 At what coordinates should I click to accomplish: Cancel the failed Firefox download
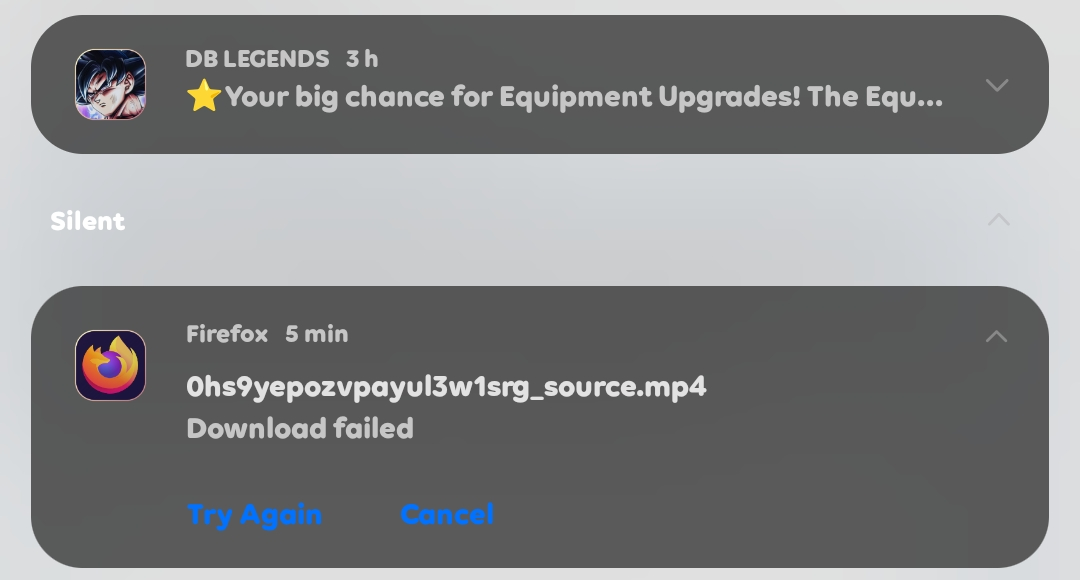[x=447, y=514]
